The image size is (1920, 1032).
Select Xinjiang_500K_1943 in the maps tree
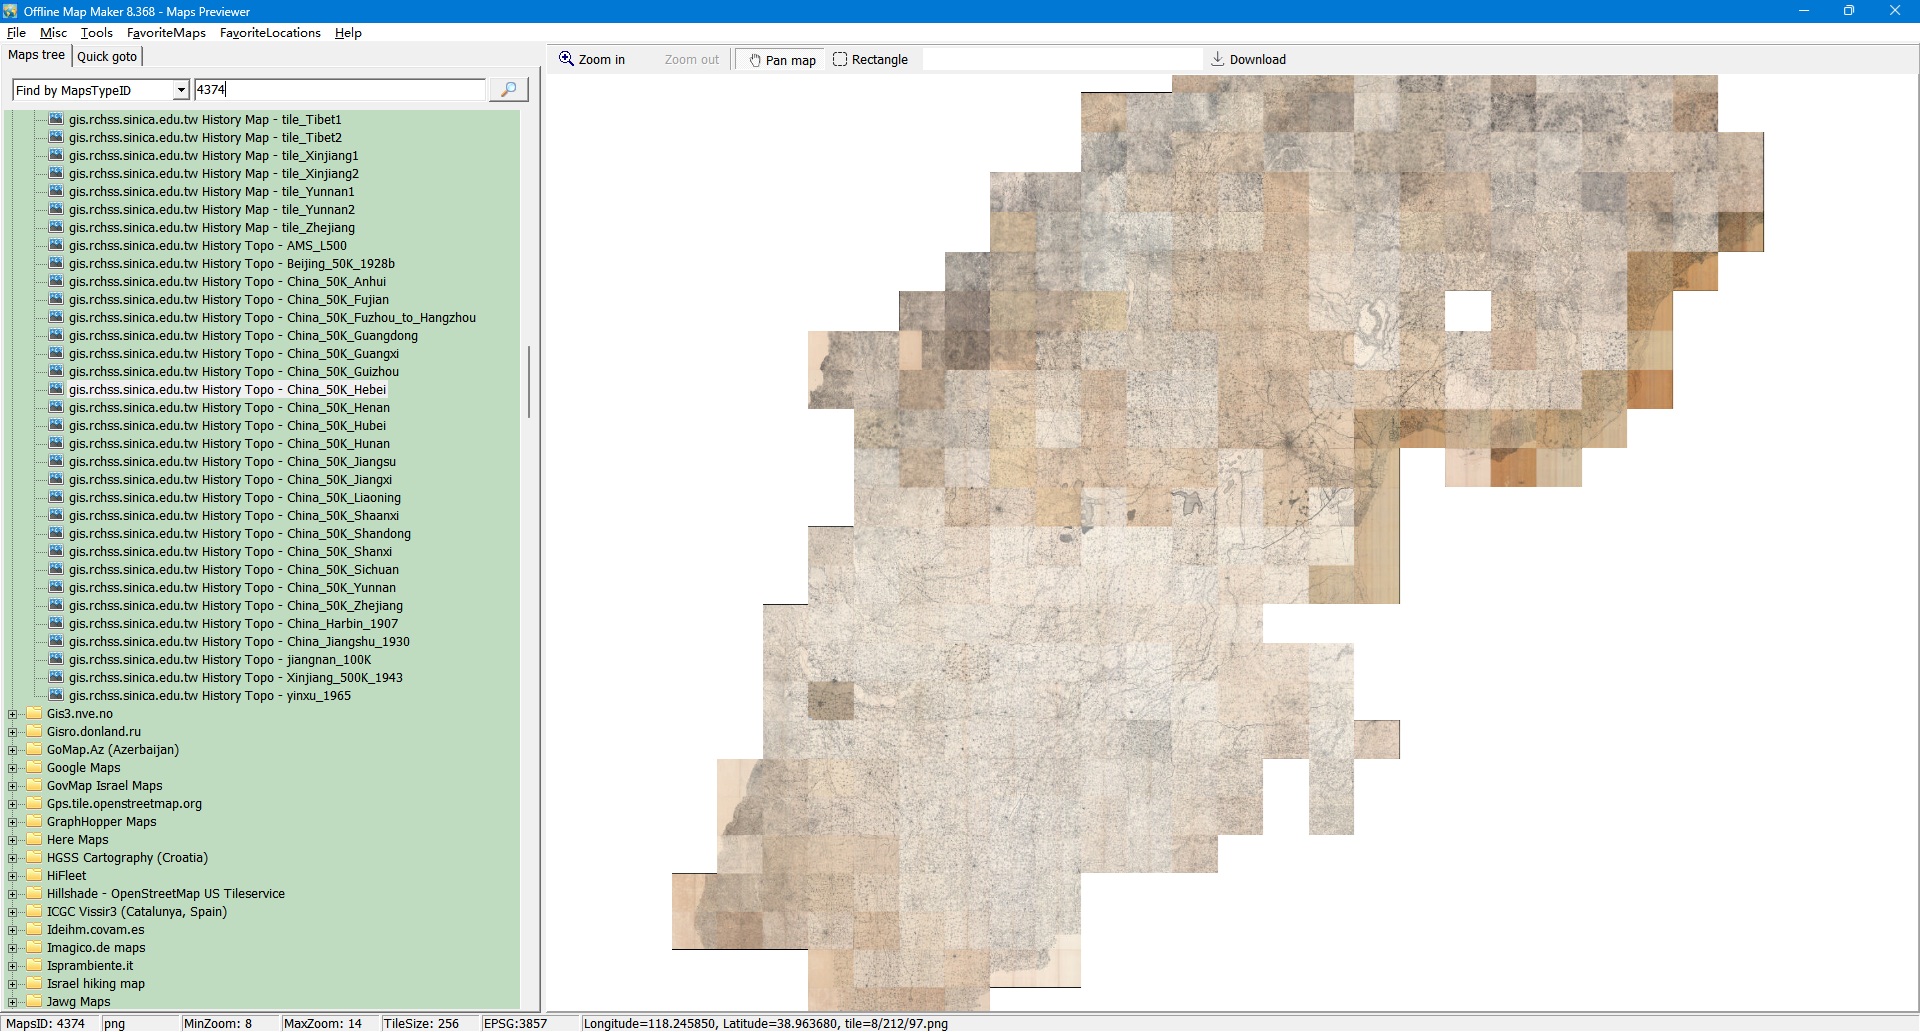click(235, 678)
